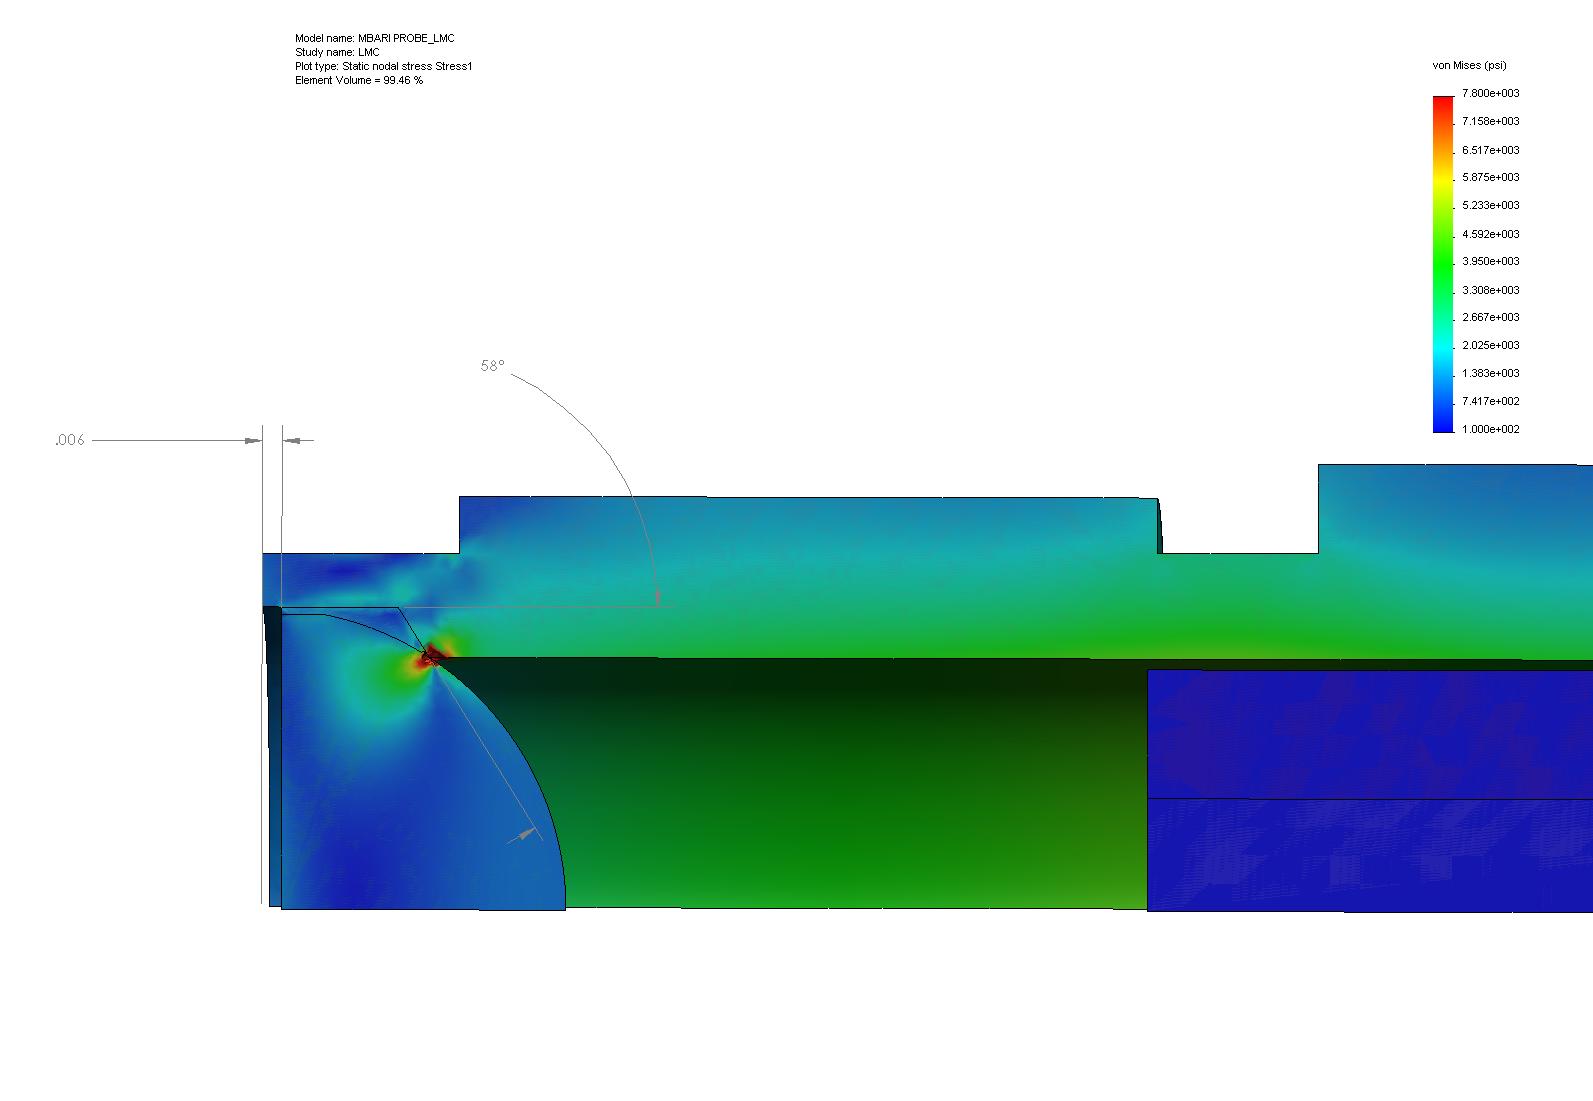Viewport: 1593px width, 1101px height.
Task: Click the Element Volume = 99.46 % text
Action: pos(359,80)
